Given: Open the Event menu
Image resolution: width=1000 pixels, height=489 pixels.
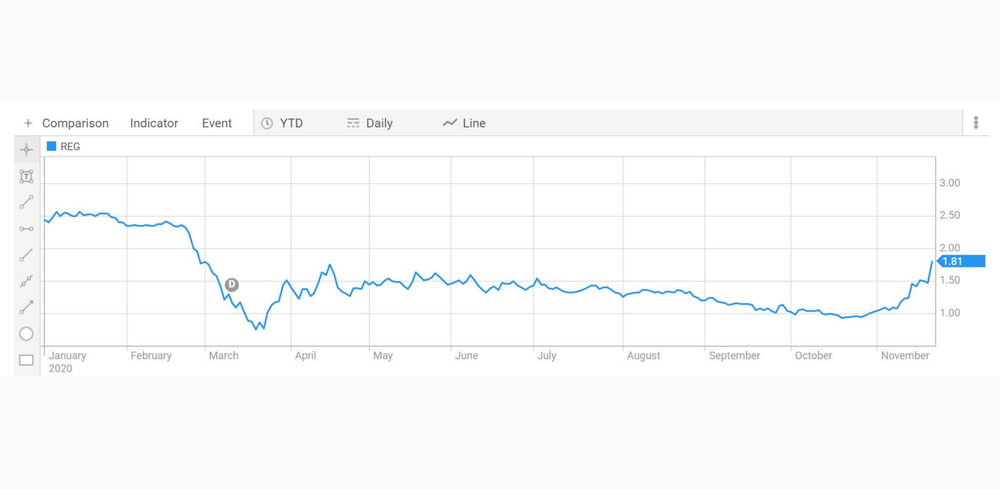Looking at the screenshot, I should (x=217, y=123).
